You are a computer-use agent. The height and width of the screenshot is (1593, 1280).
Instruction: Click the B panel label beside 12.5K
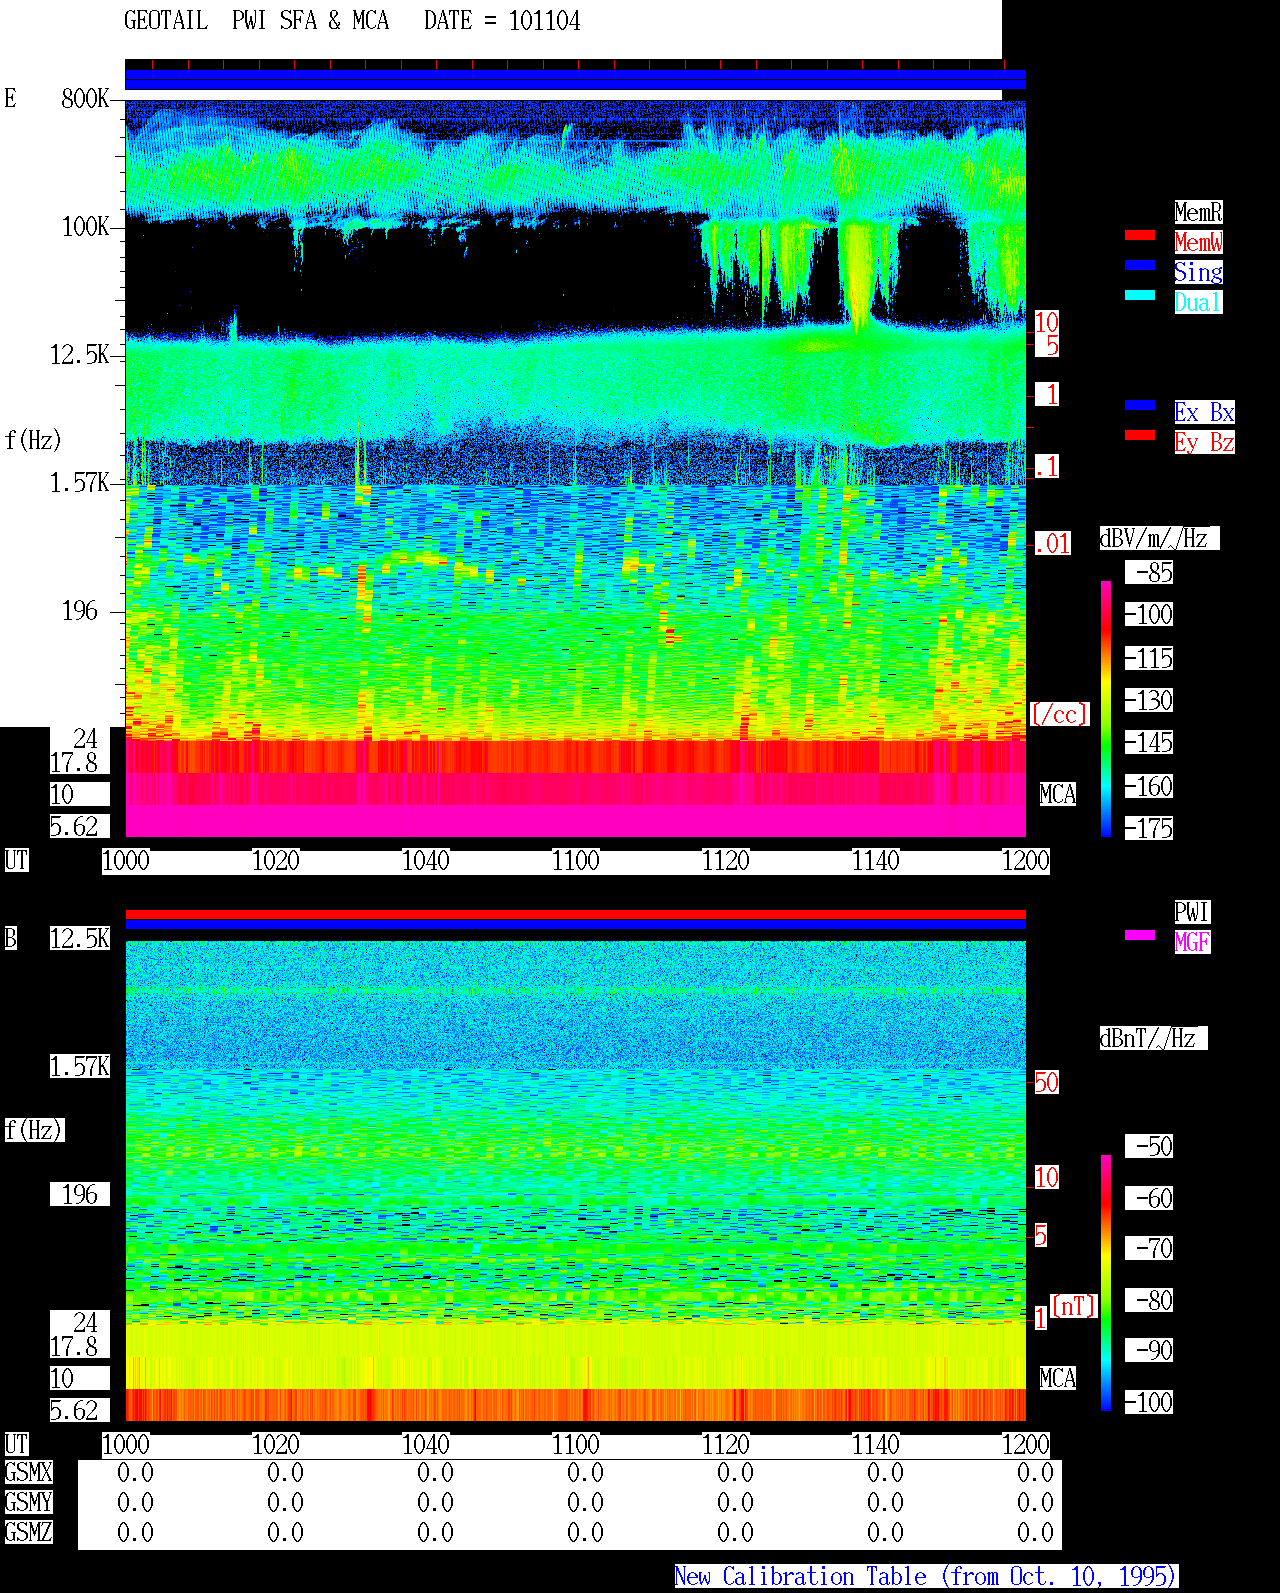point(10,938)
